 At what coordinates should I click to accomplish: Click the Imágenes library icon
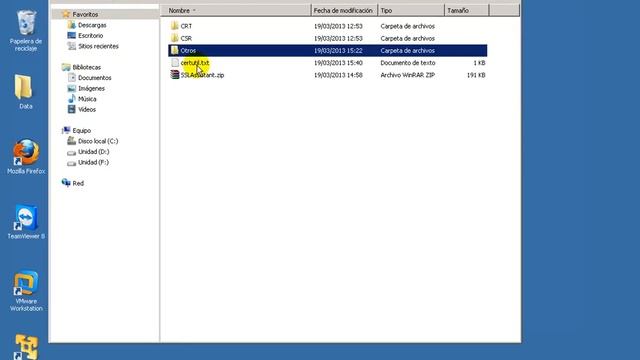72,88
